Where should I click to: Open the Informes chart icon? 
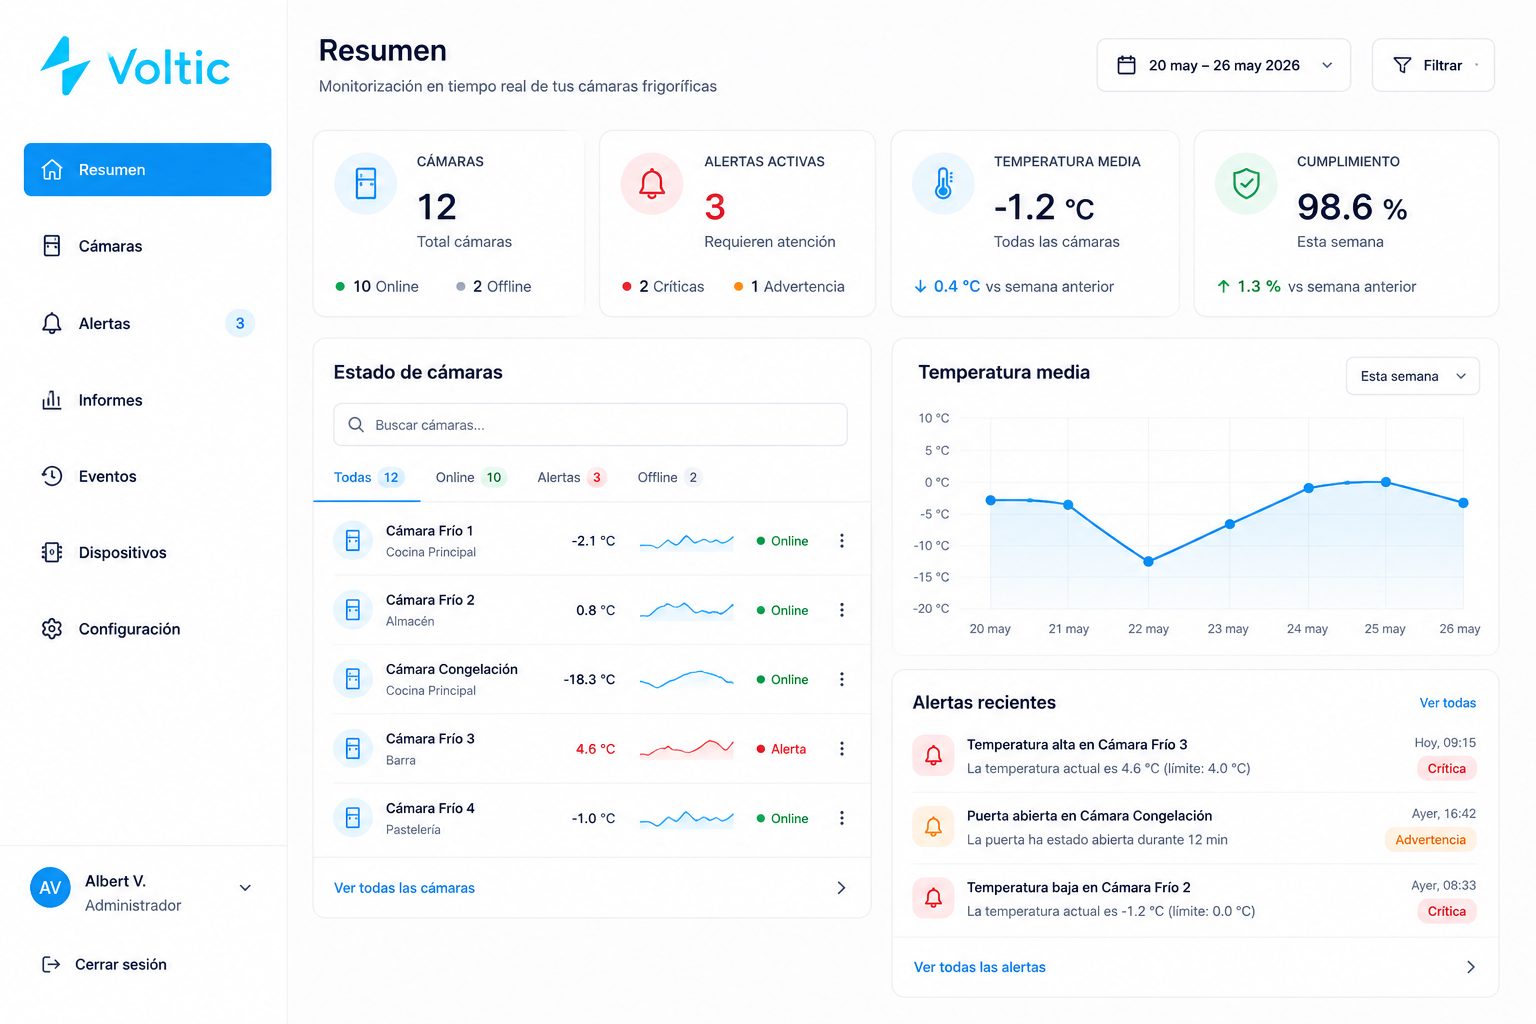(x=52, y=400)
